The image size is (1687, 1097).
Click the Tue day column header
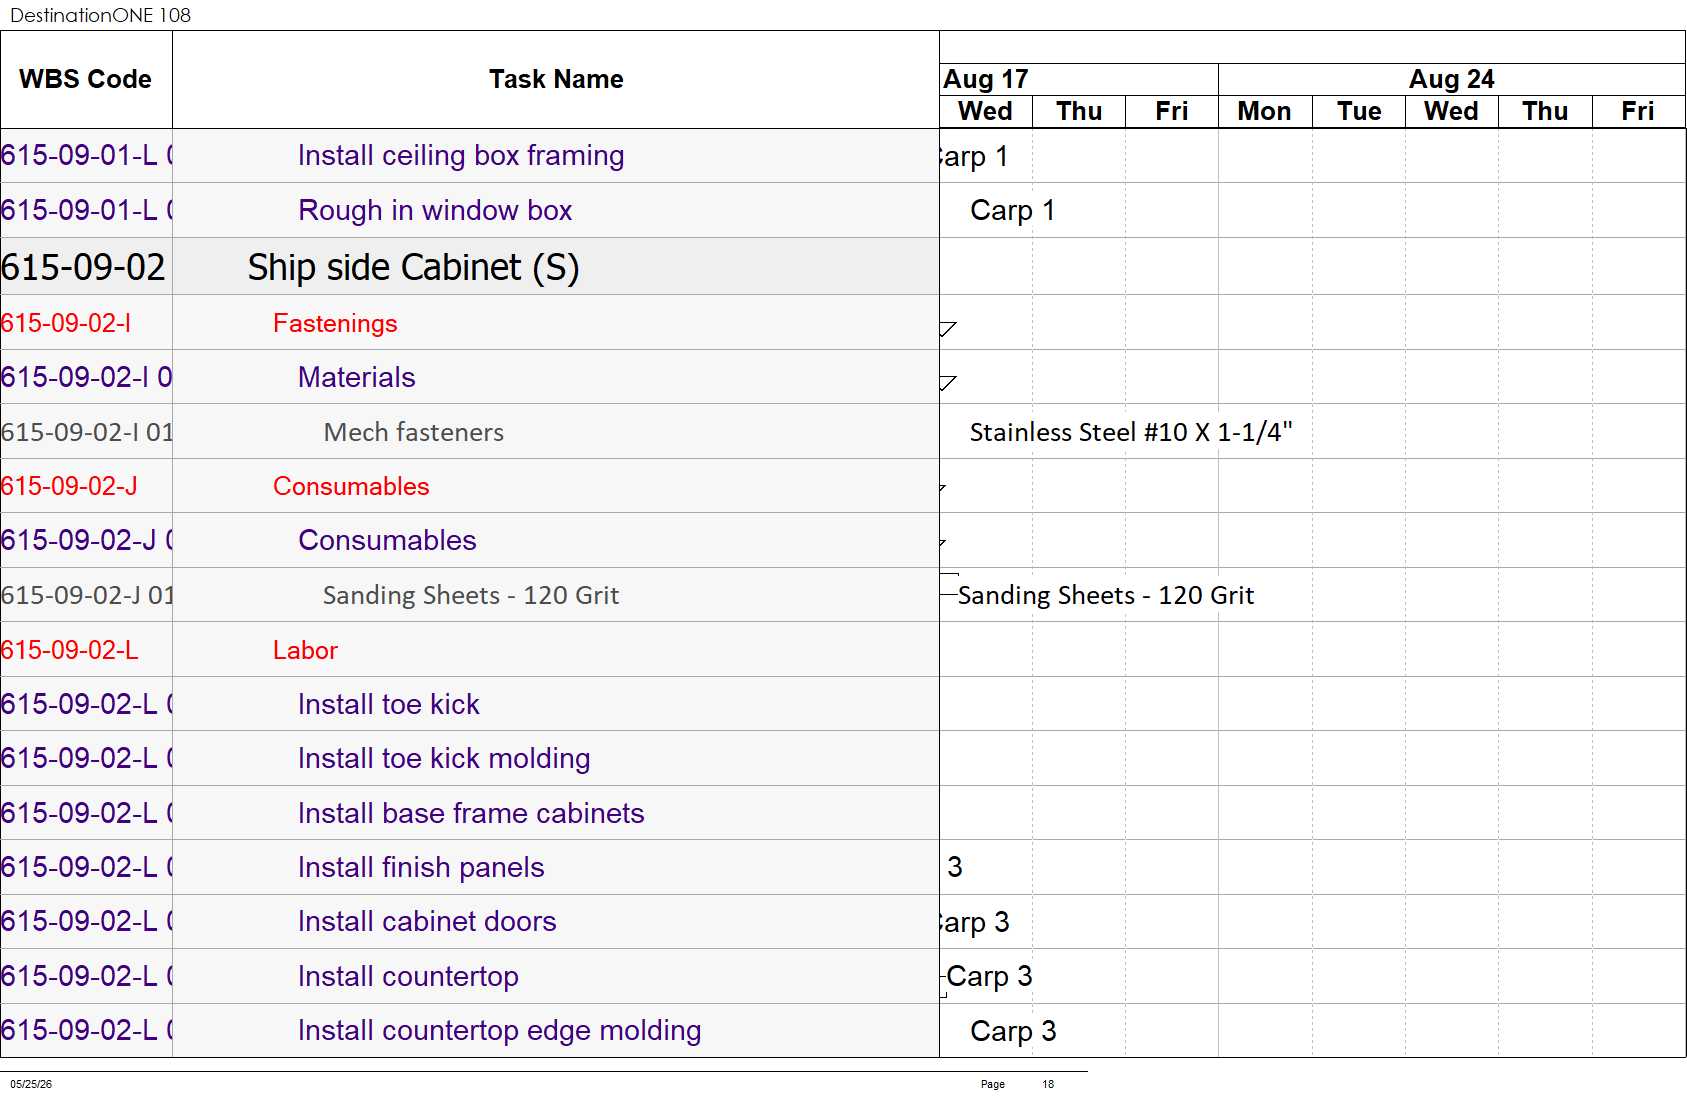pos(1359,111)
